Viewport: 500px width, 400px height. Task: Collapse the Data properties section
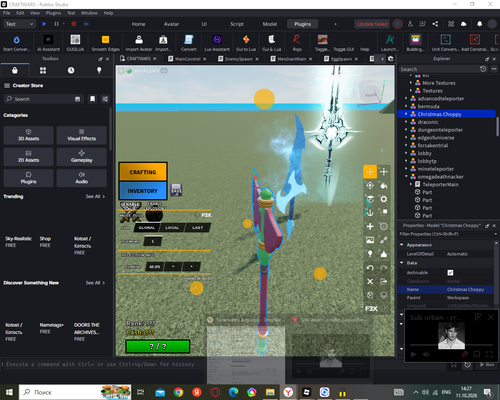401,263
